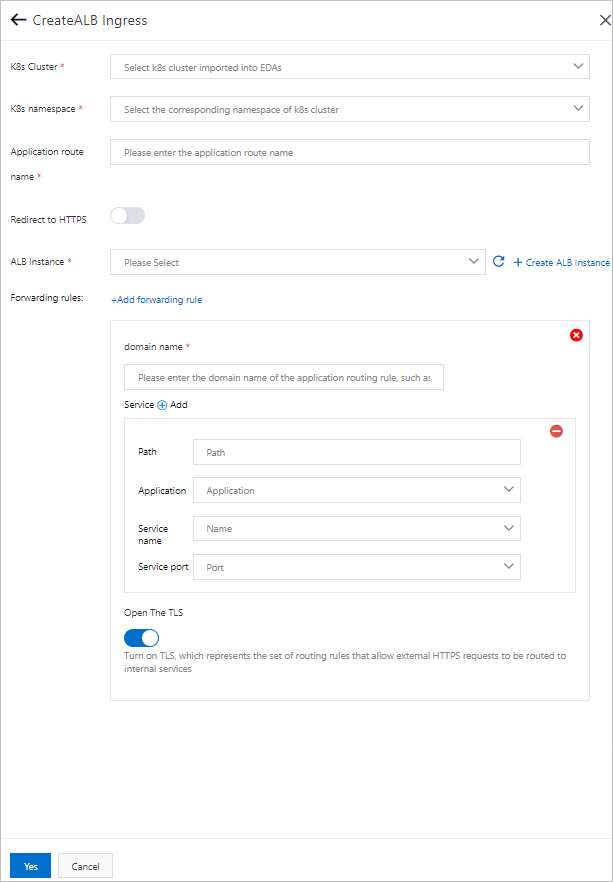Open the ALB Instance Please Select dropdown
Screen dimensions: 613x882
click(297, 262)
